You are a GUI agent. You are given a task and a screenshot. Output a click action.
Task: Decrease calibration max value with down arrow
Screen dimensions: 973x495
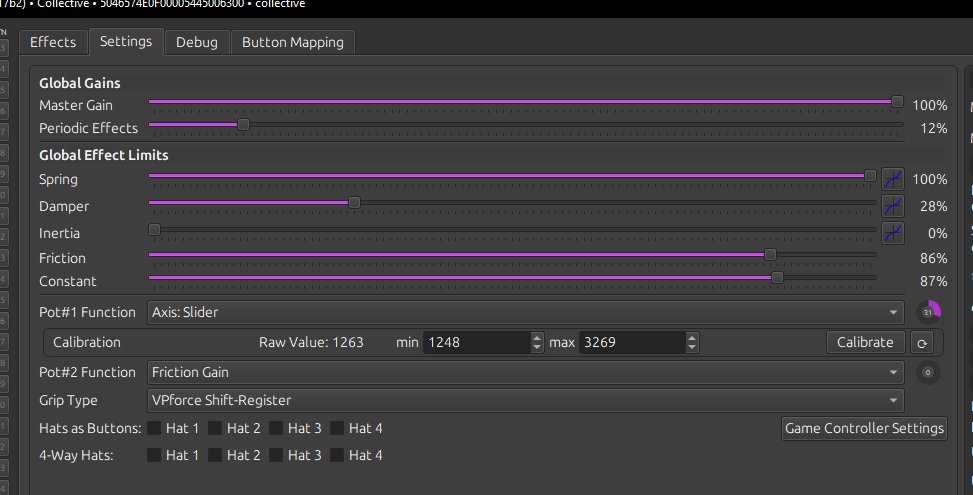692,347
